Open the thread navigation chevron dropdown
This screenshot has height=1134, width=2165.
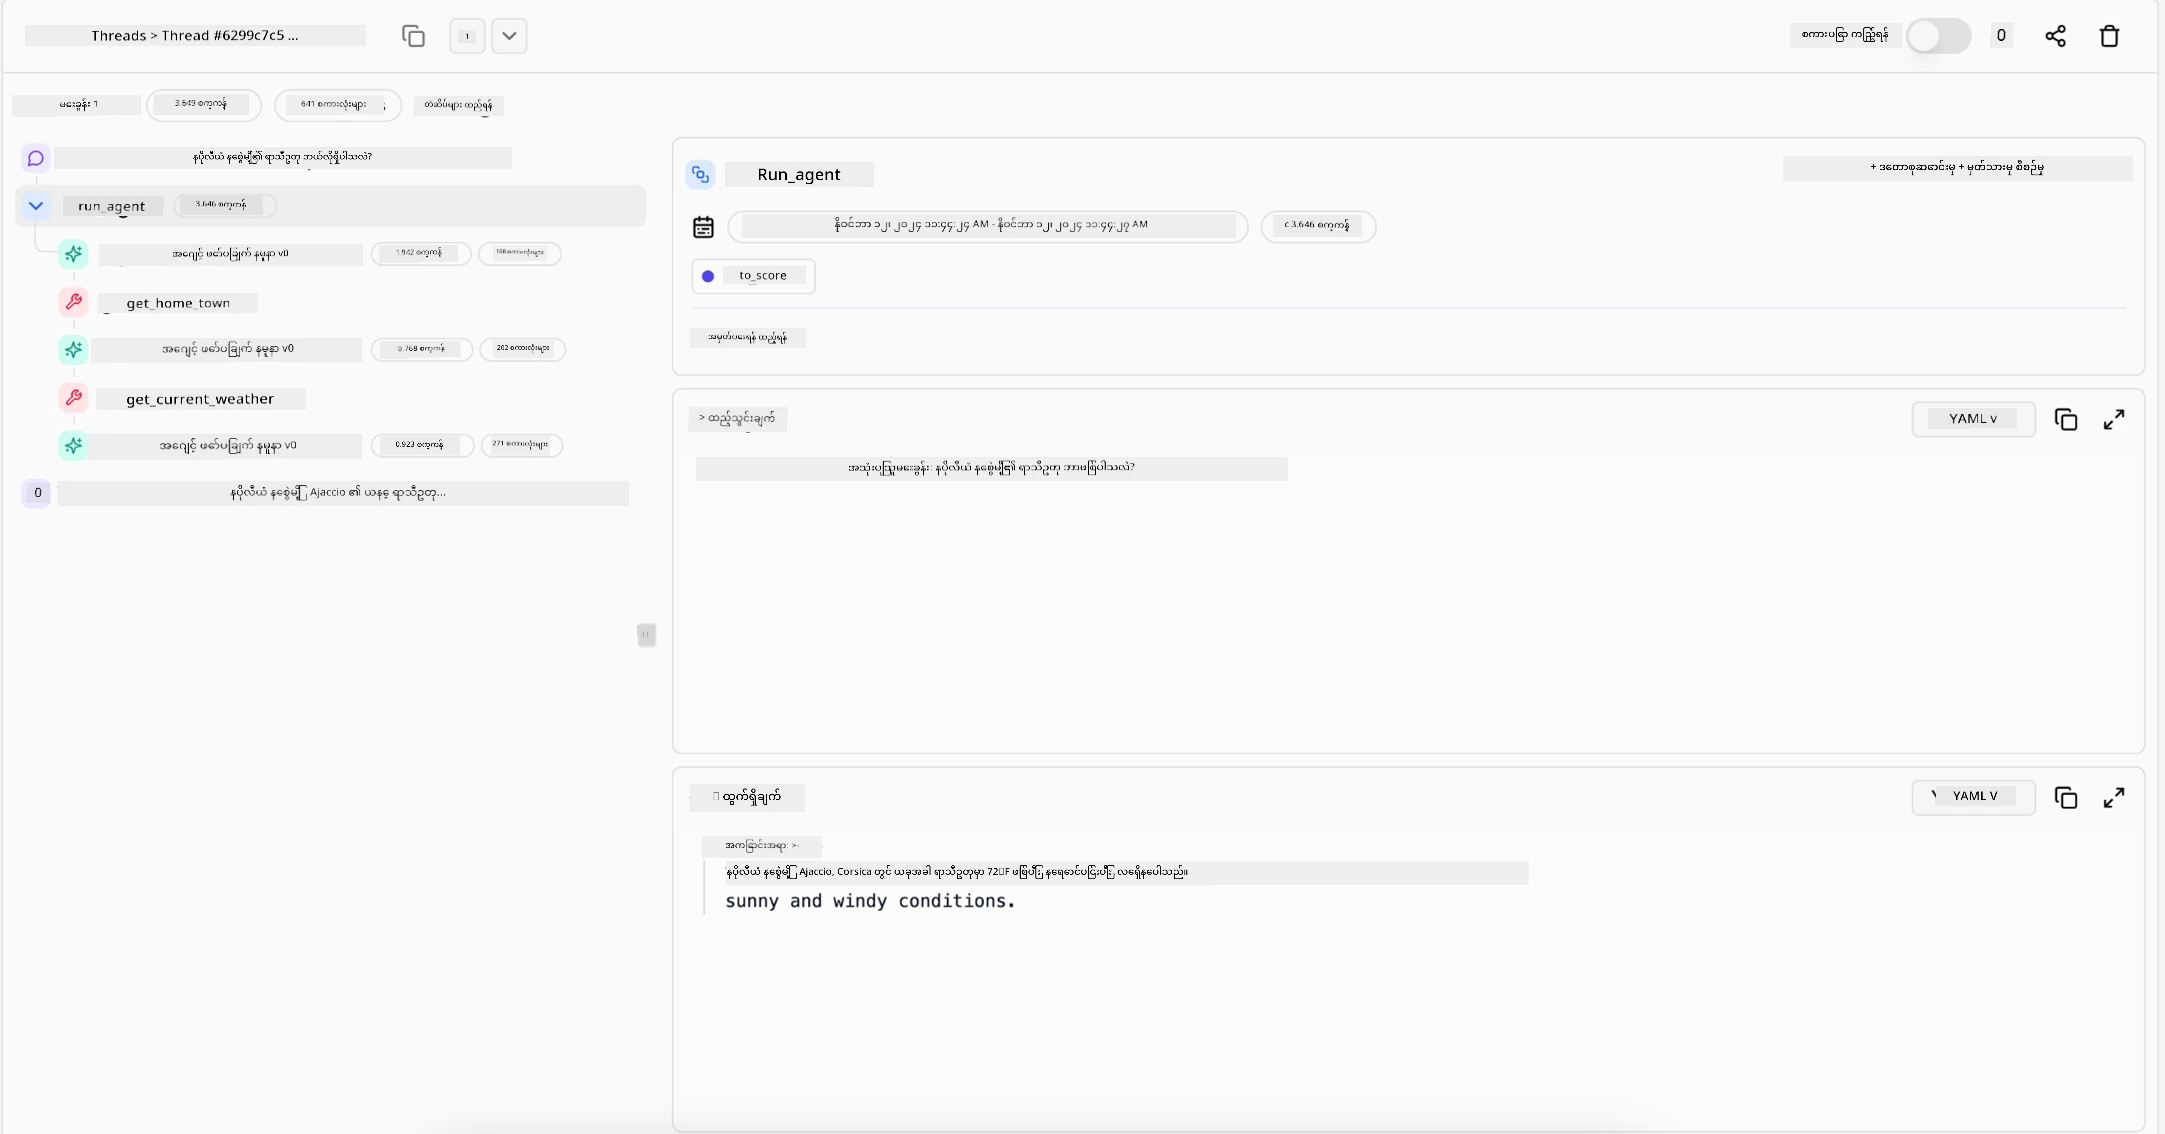509,36
